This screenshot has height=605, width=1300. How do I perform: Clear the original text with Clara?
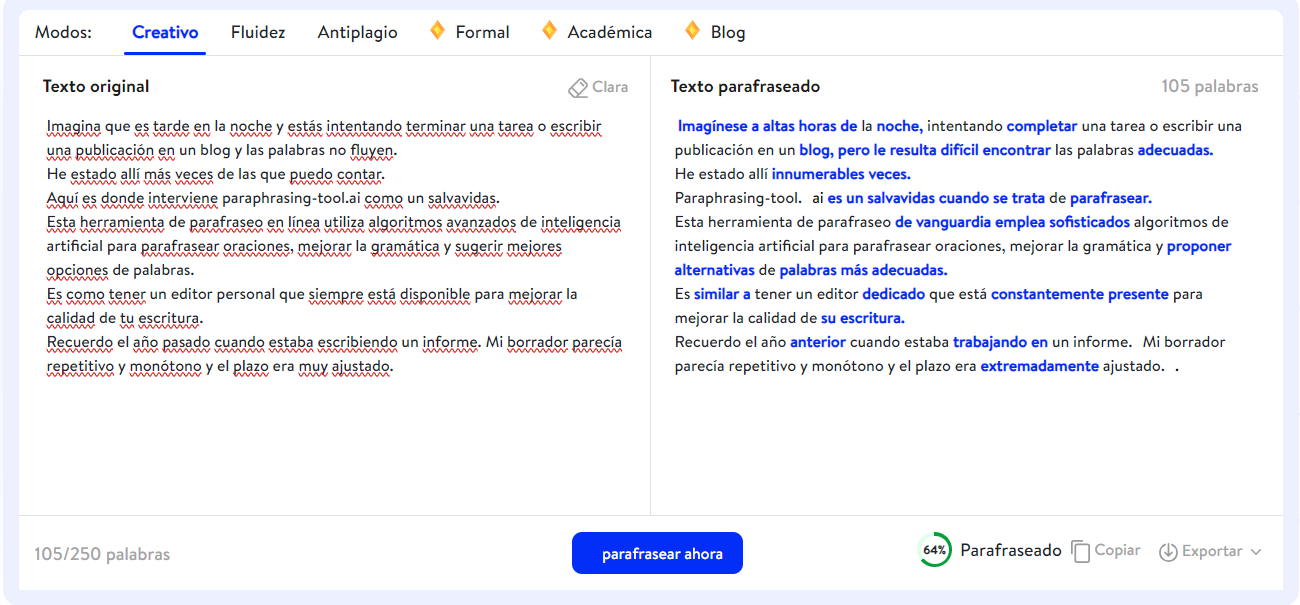[x=598, y=87]
